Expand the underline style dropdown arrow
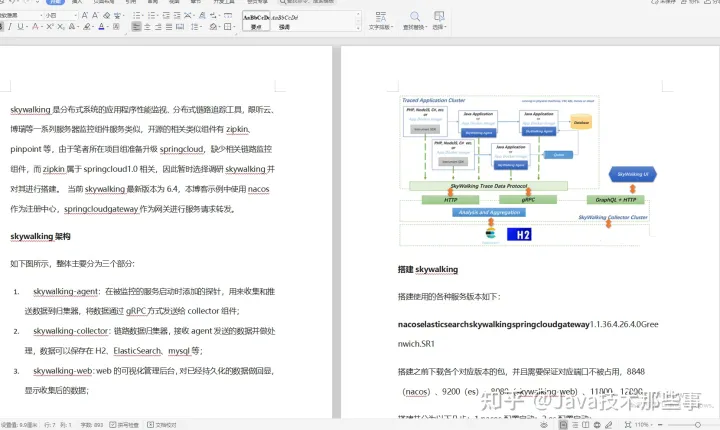The height and width of the screenshot is (430, 720). 27,27
